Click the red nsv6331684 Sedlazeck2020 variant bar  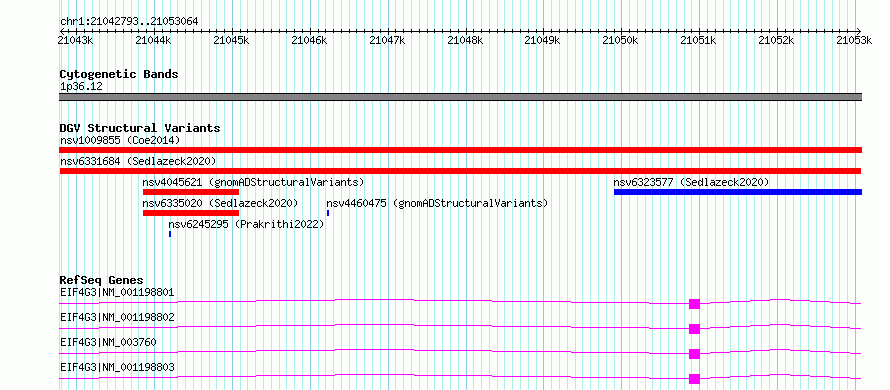coord(460,171)
